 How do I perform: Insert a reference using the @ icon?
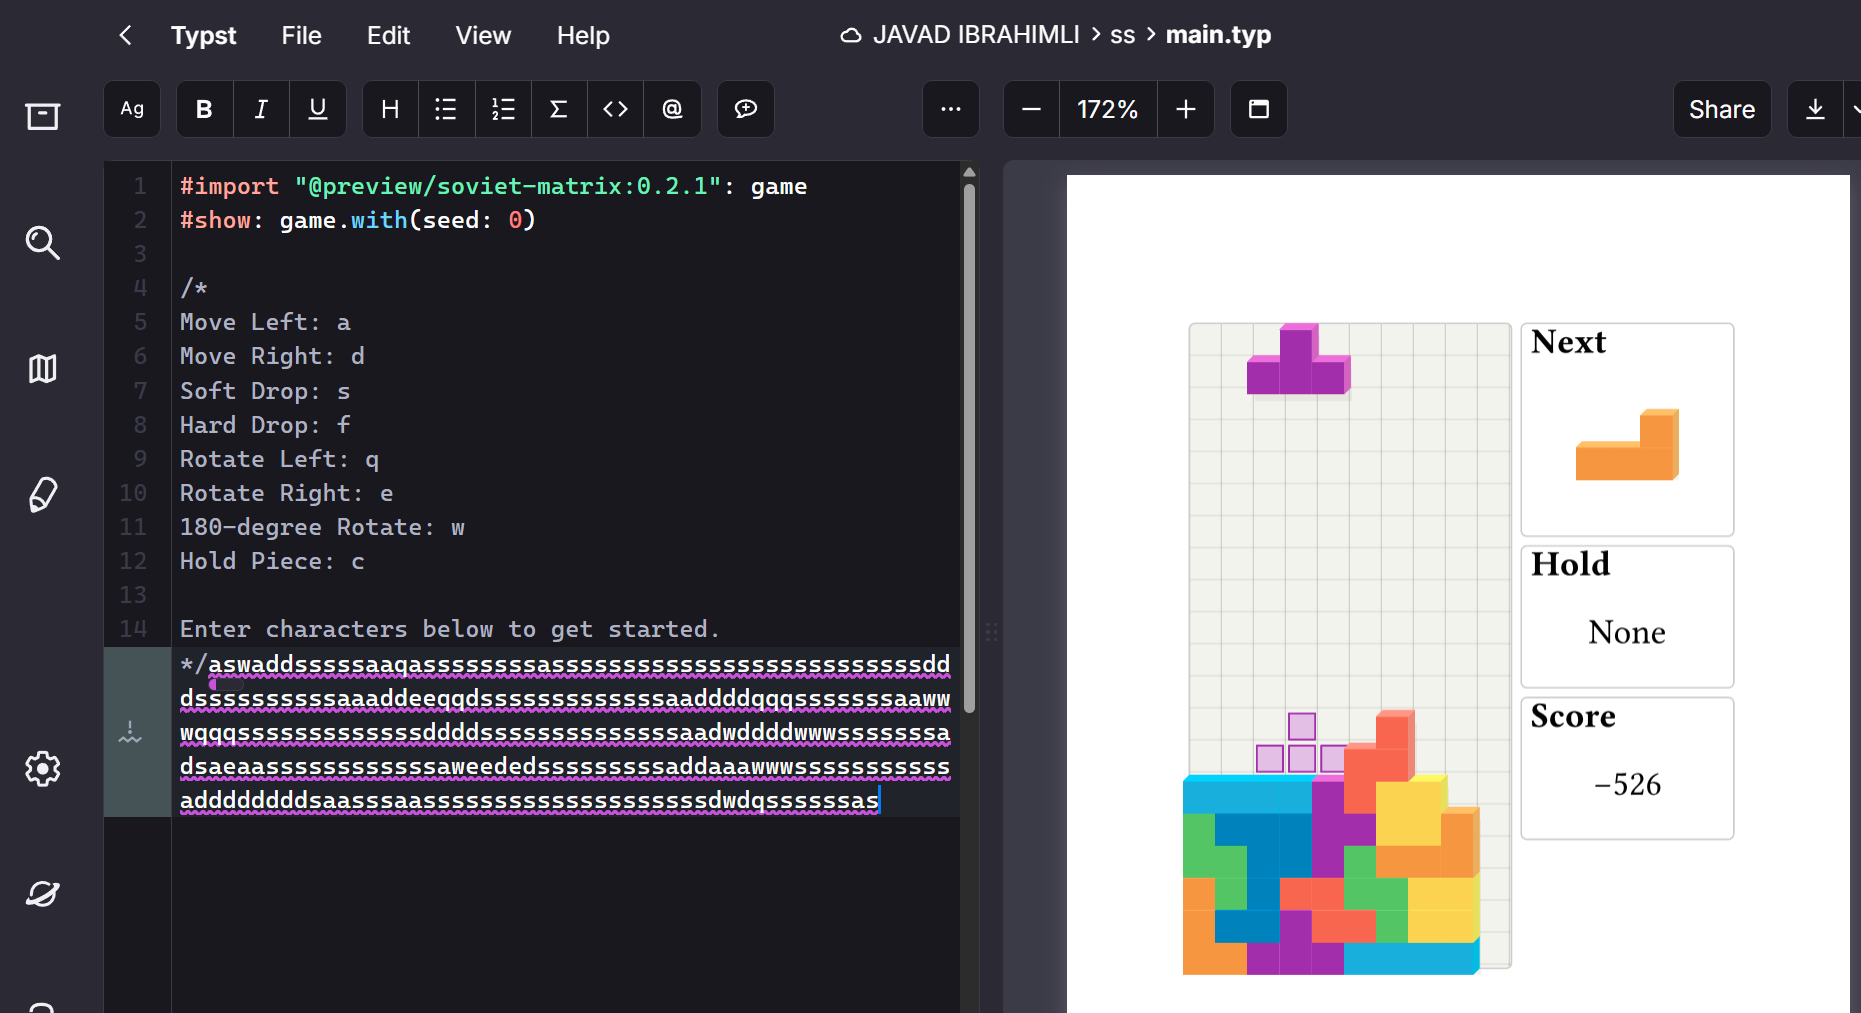point(672,109)
